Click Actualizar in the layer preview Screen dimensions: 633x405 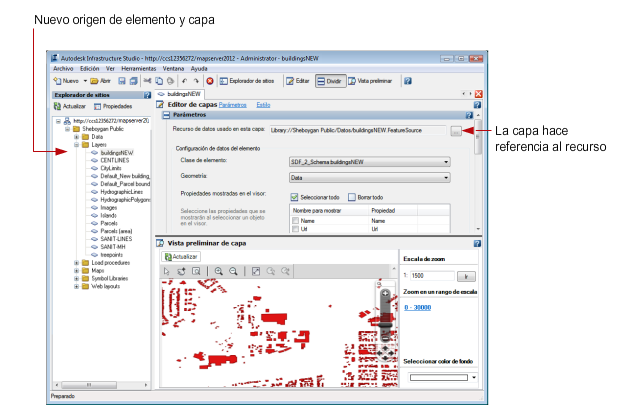tap(181, 256)
